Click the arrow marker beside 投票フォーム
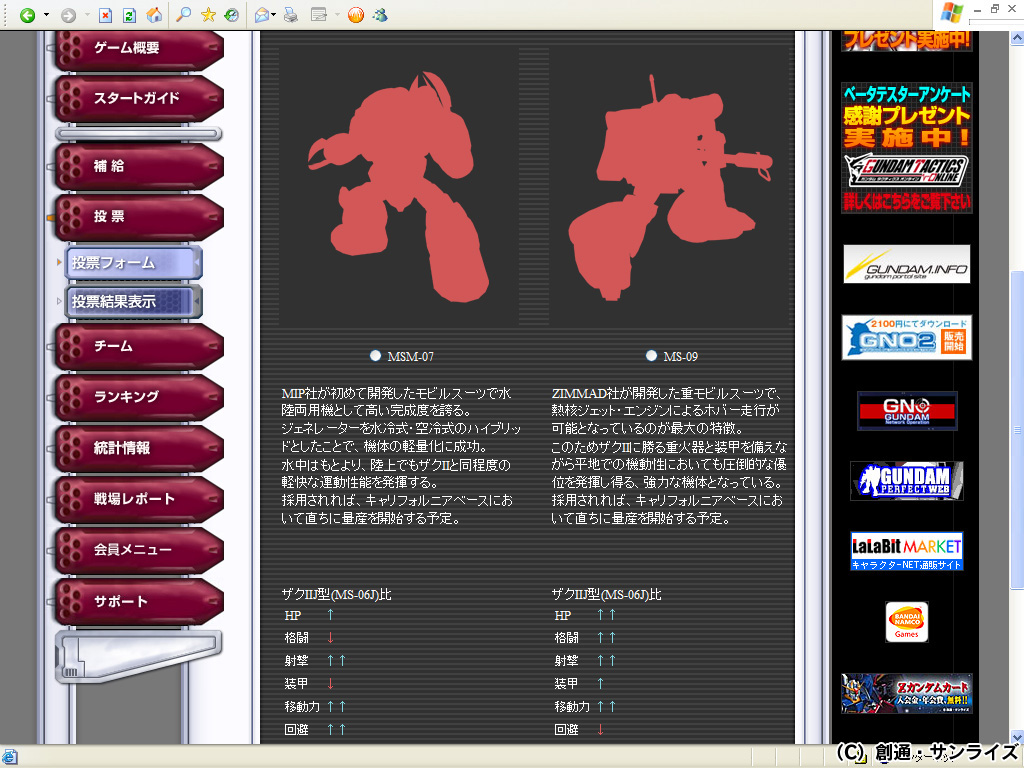This screenshot has height=768, width=1024. tap(59, 263)
